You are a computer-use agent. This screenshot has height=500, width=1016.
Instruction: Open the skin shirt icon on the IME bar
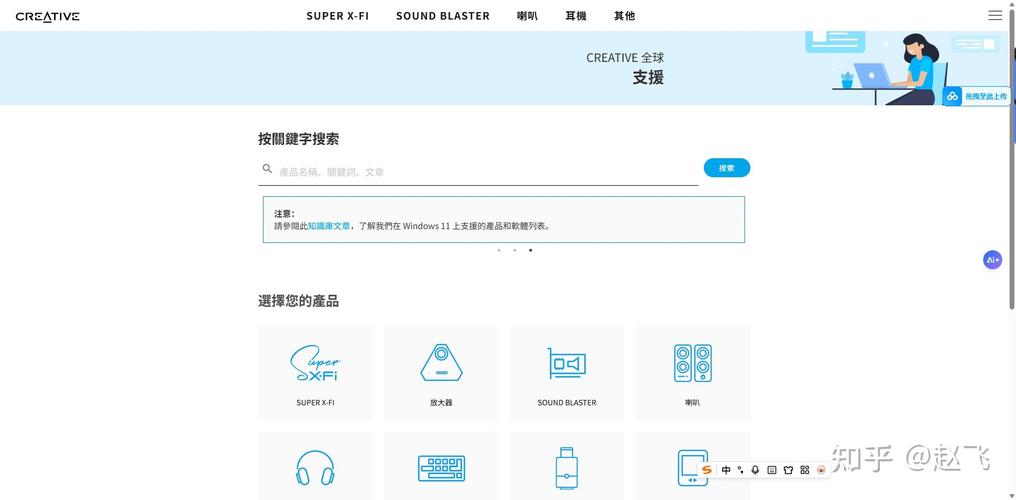click(788, 470)
